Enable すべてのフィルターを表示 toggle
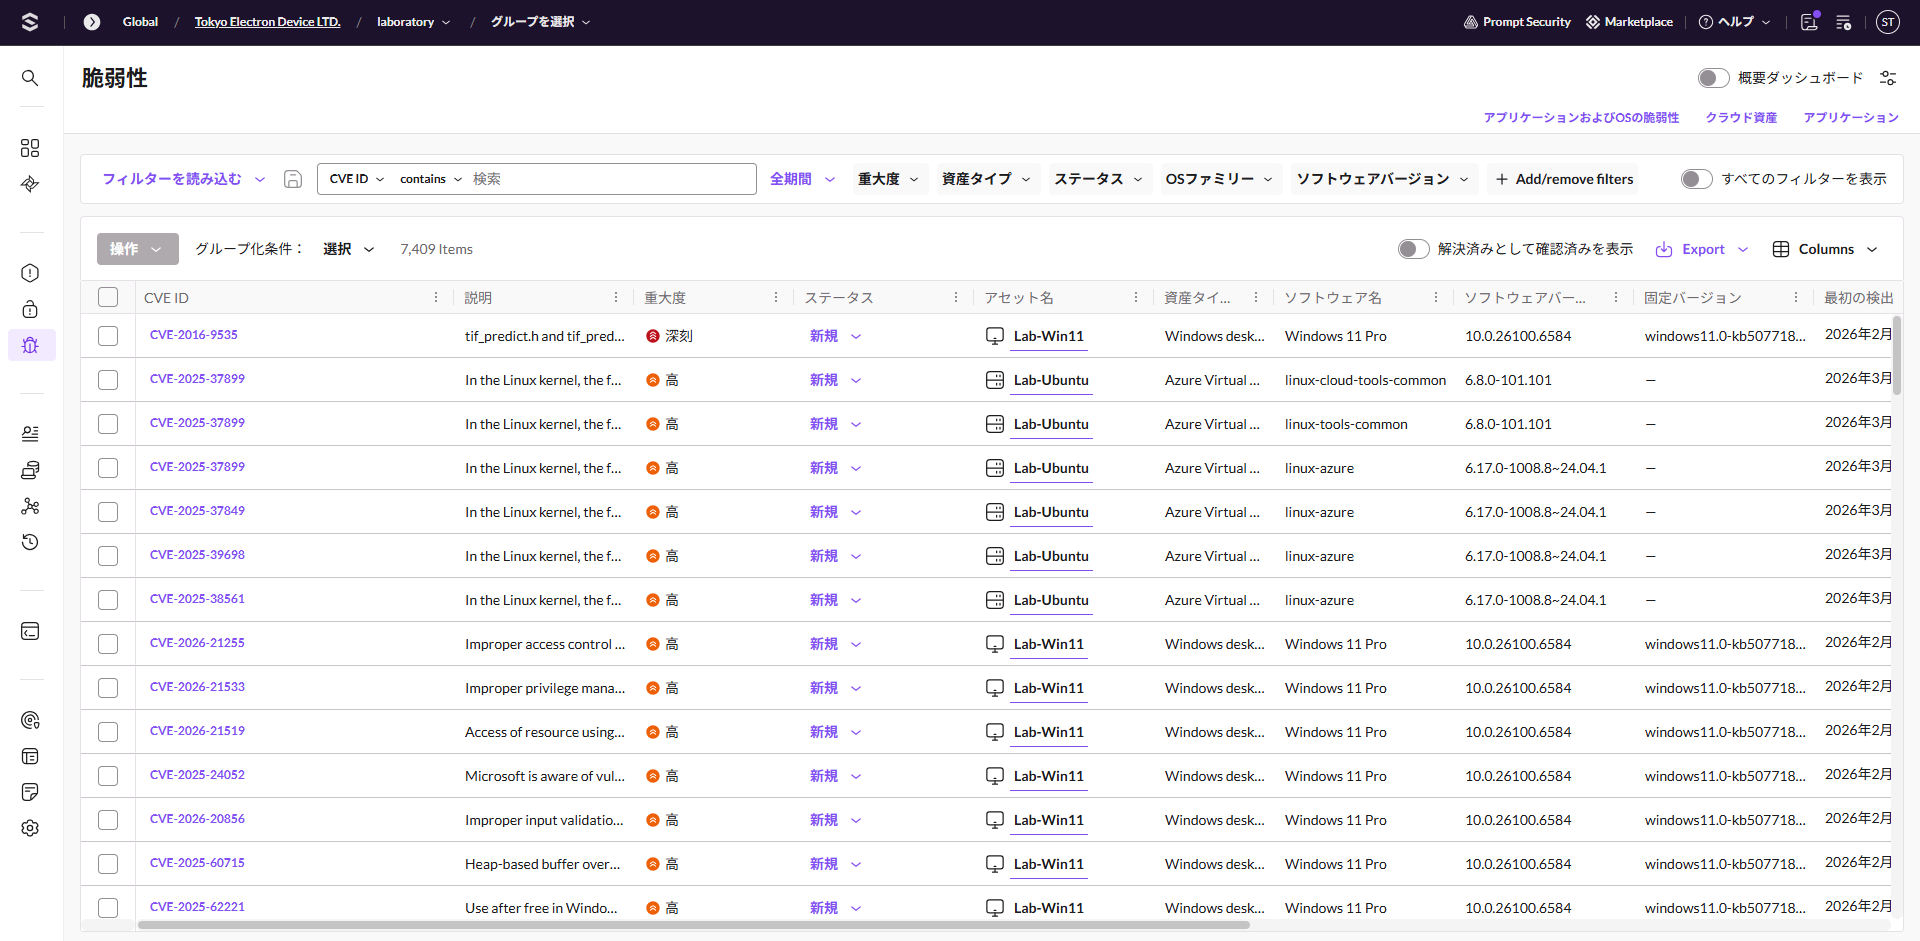Image resolution: width=1920 pixels, height=941 pixels. [1696, 179]
